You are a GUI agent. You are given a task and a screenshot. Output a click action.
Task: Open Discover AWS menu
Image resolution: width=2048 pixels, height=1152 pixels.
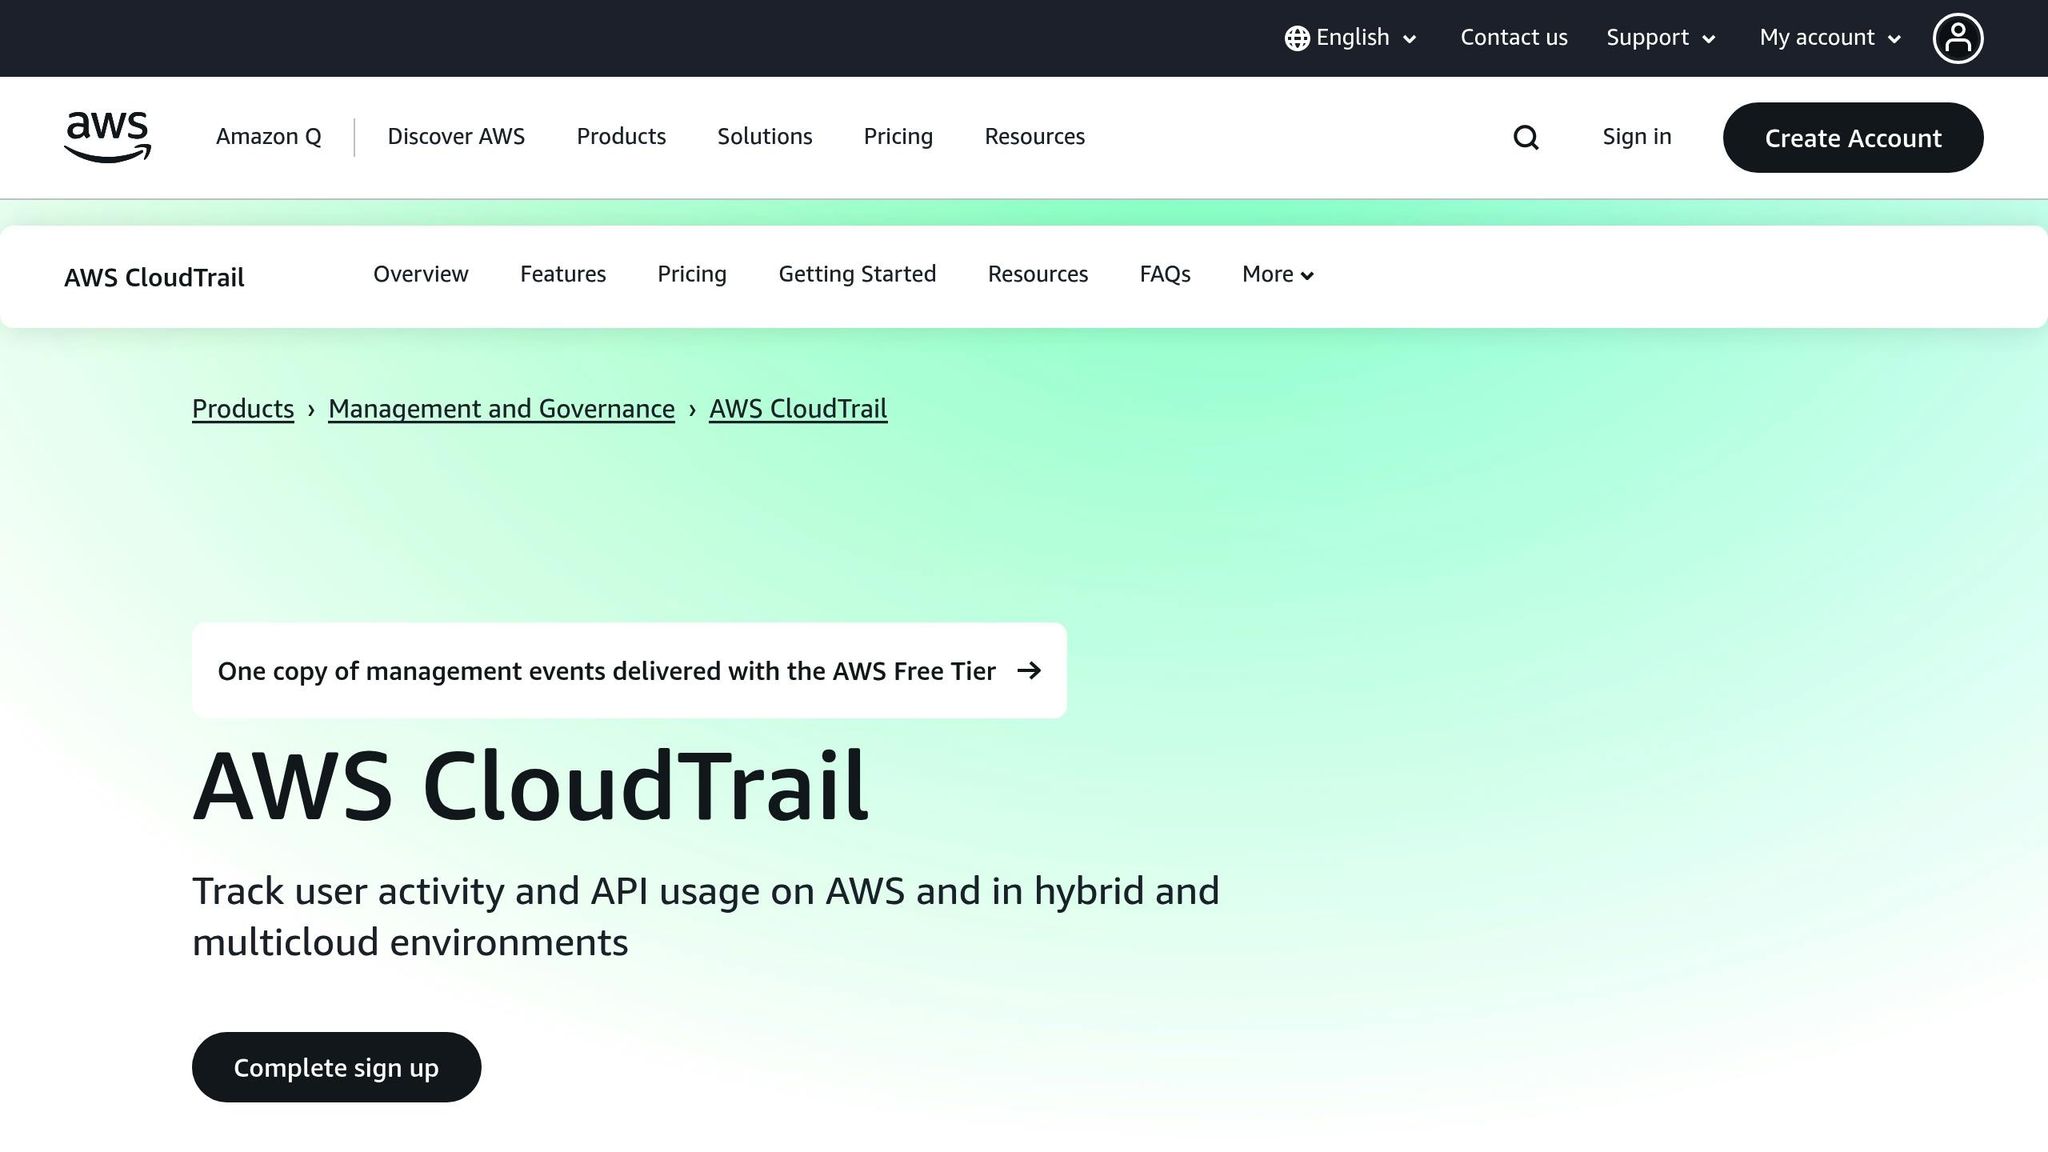(x=456, y=137)
